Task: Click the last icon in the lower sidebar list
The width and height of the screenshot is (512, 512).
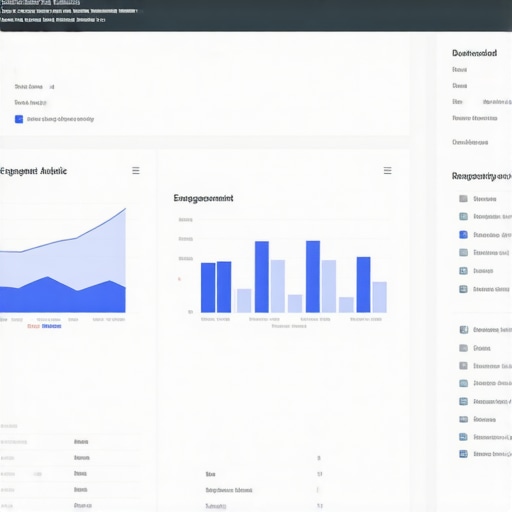Action: pyautogui.click(x=464, y=454)
